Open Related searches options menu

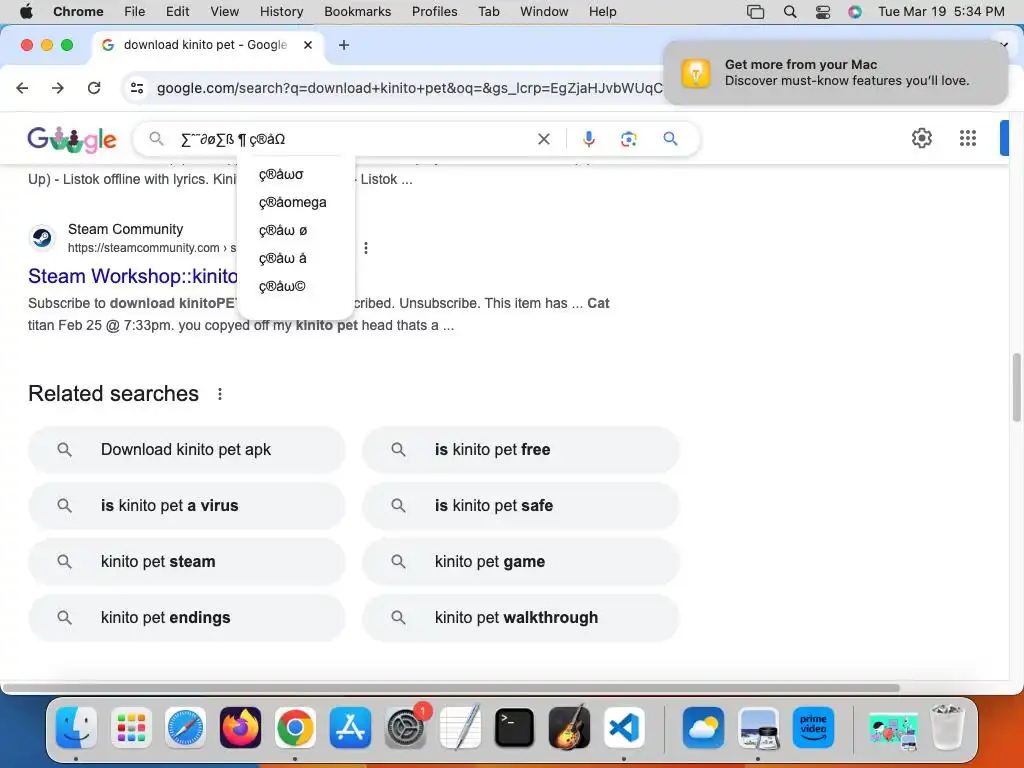220,394
